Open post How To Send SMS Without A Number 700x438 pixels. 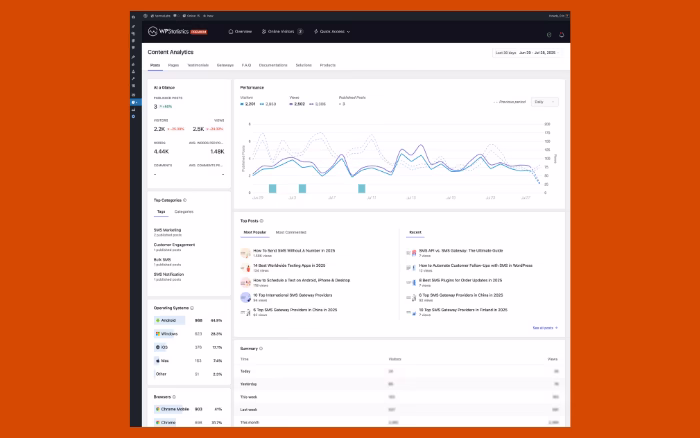(294, 250)
